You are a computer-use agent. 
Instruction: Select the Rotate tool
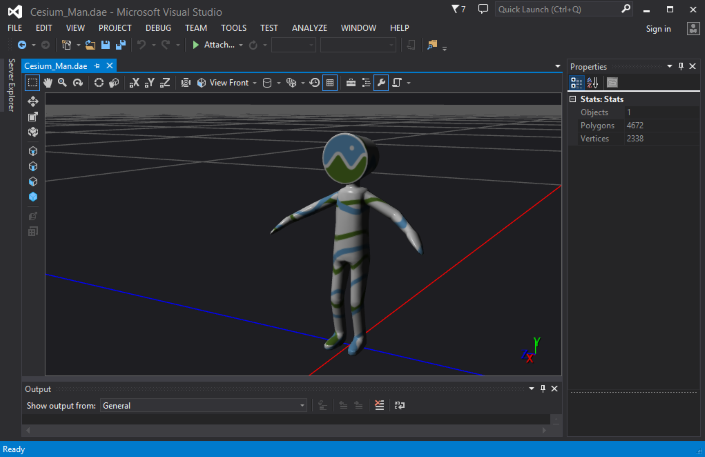(33, 132)
